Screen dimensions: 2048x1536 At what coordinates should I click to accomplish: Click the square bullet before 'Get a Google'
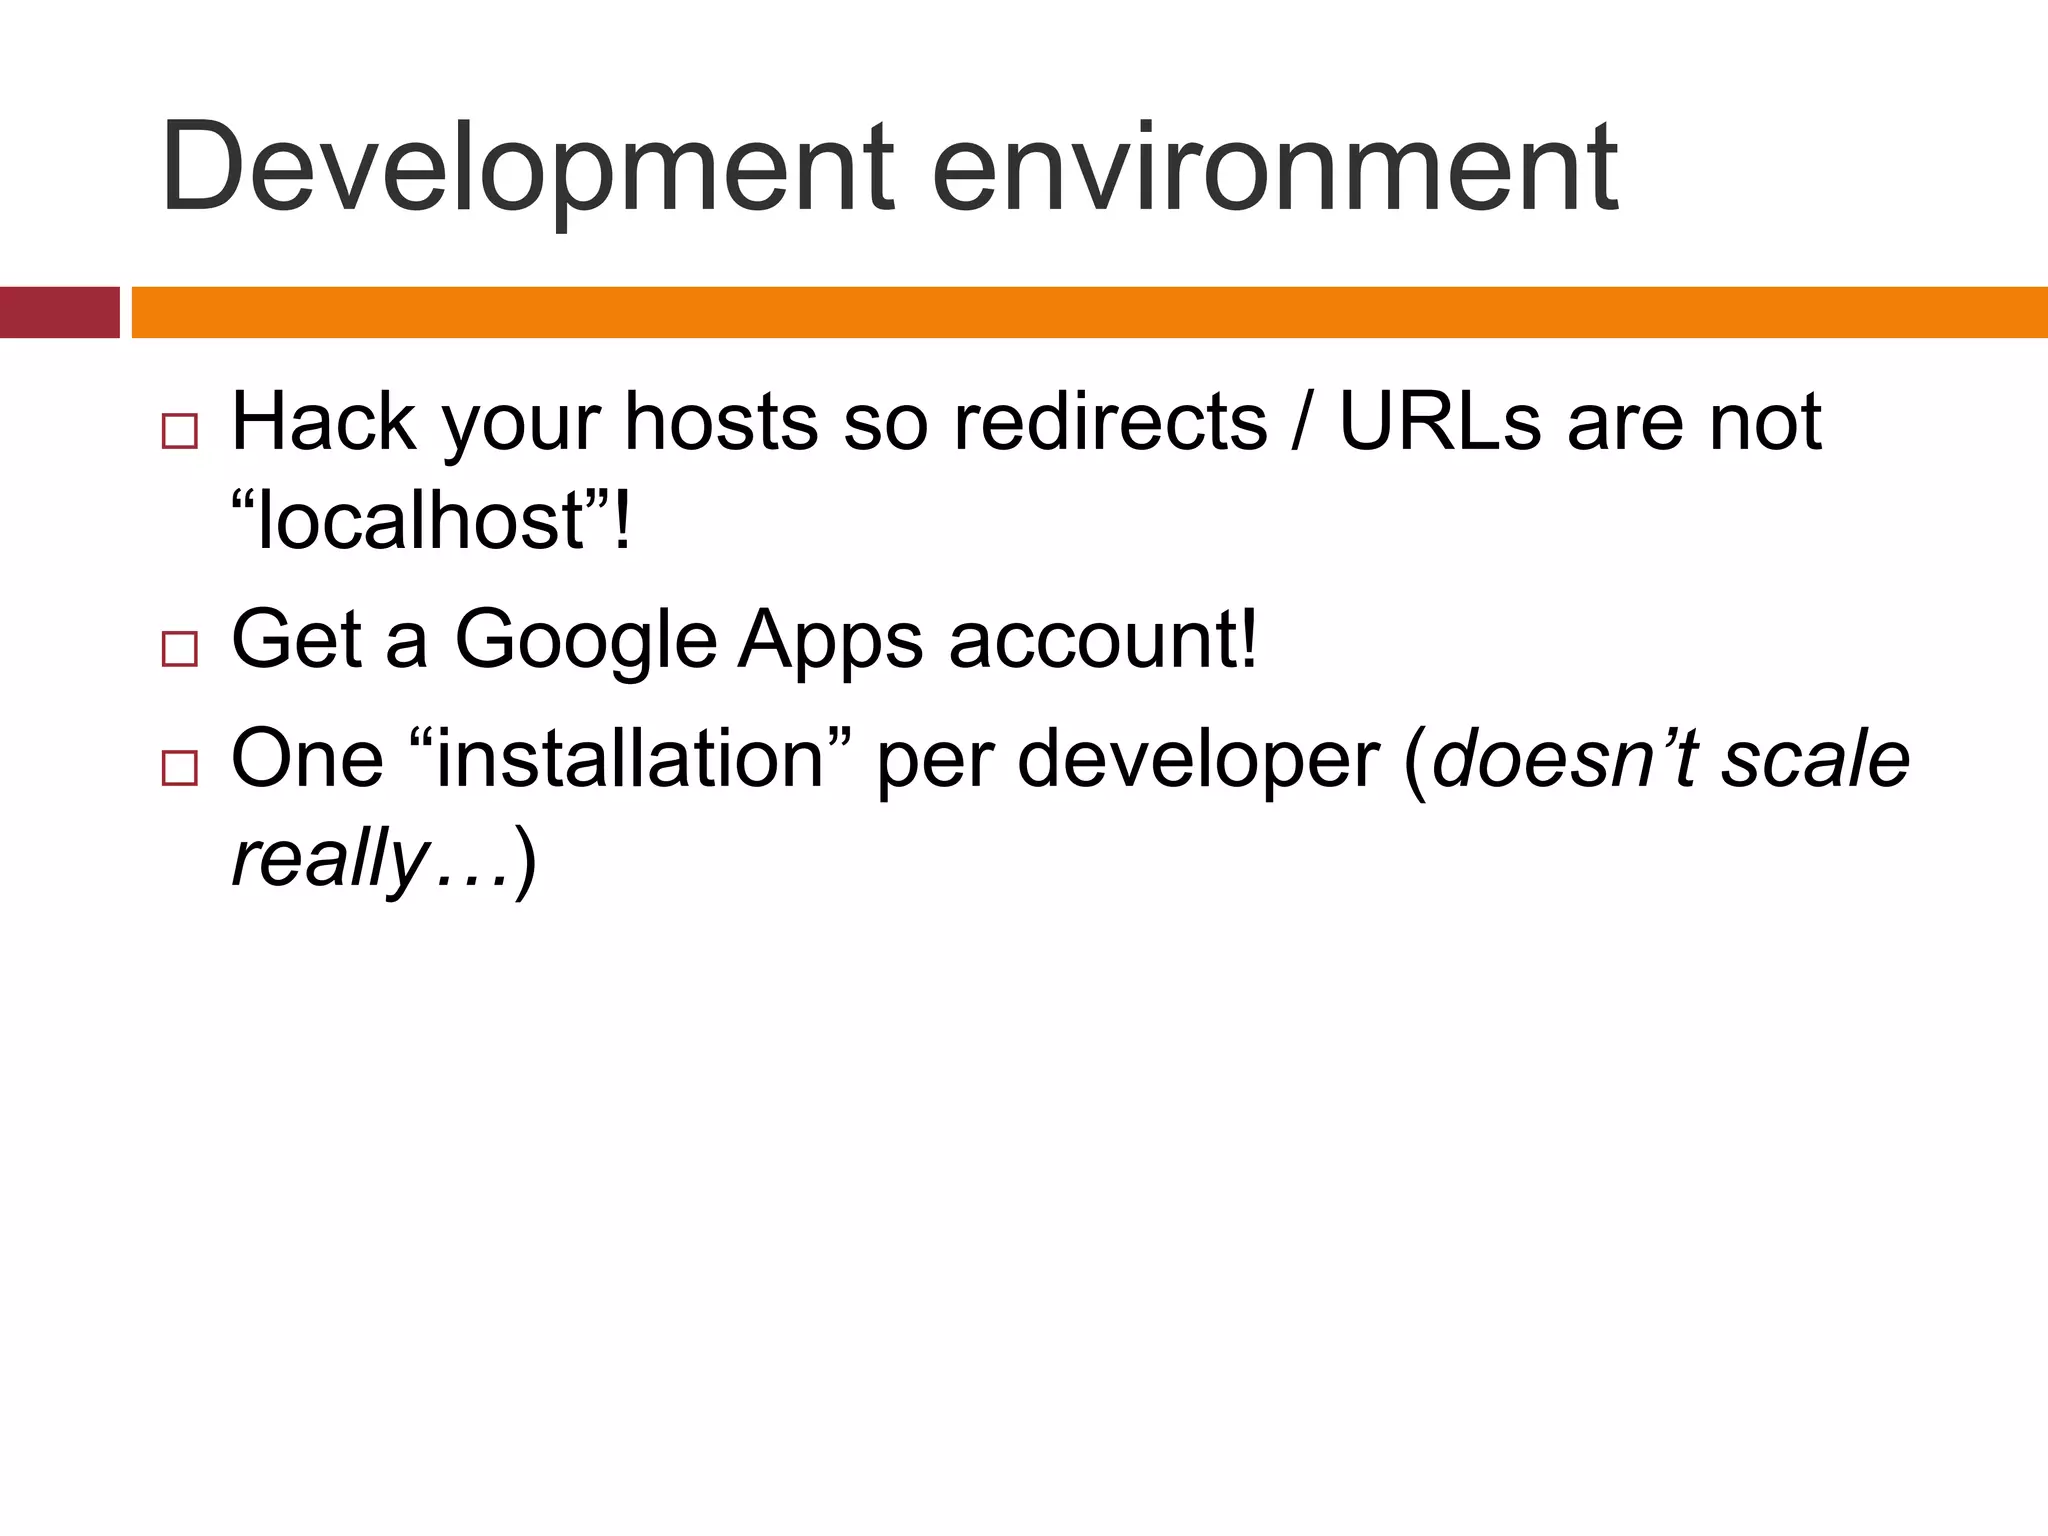(x=179, y=649)
